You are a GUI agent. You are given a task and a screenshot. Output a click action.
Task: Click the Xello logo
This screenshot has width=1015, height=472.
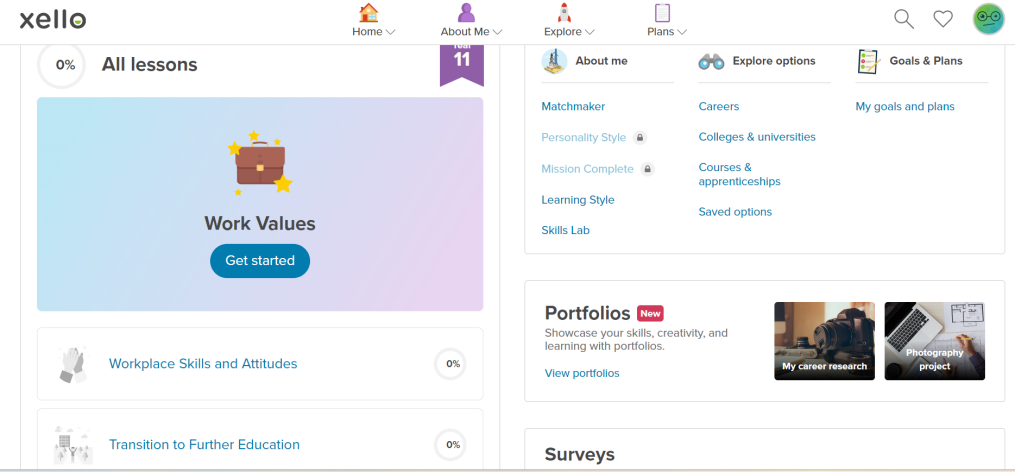(x=52, y=20)
